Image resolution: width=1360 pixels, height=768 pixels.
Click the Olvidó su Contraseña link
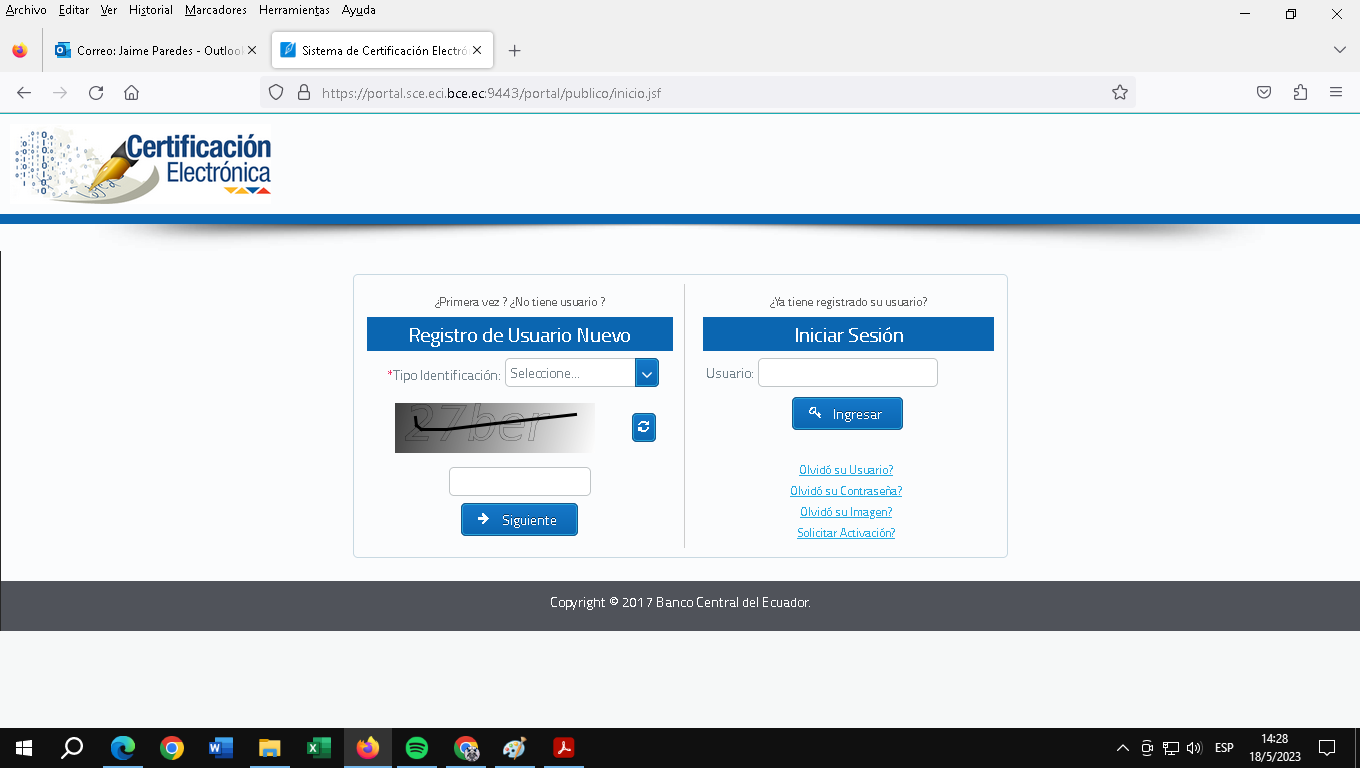[846, 491]
